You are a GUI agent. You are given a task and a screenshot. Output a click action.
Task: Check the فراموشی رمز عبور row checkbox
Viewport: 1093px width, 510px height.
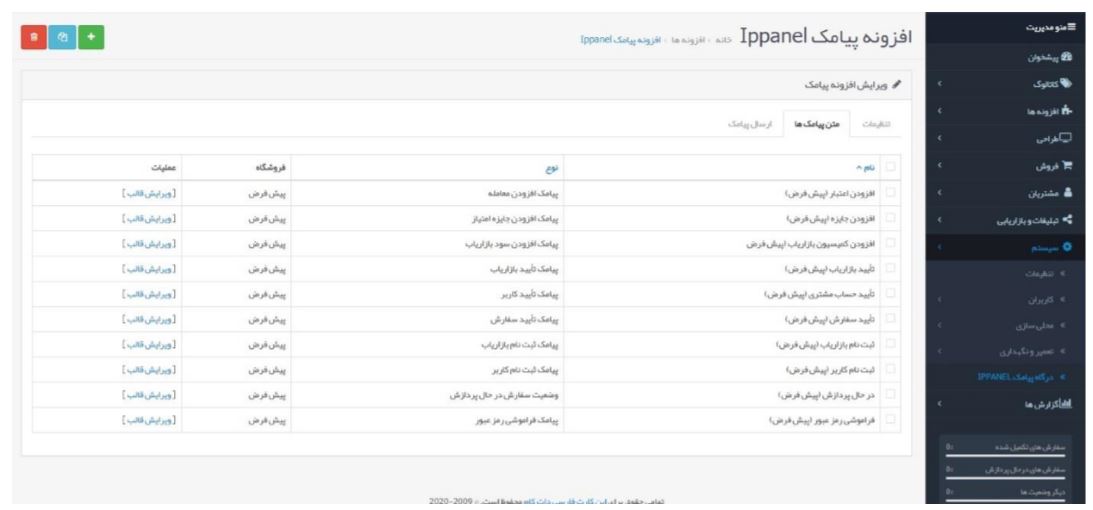point(890,419)
